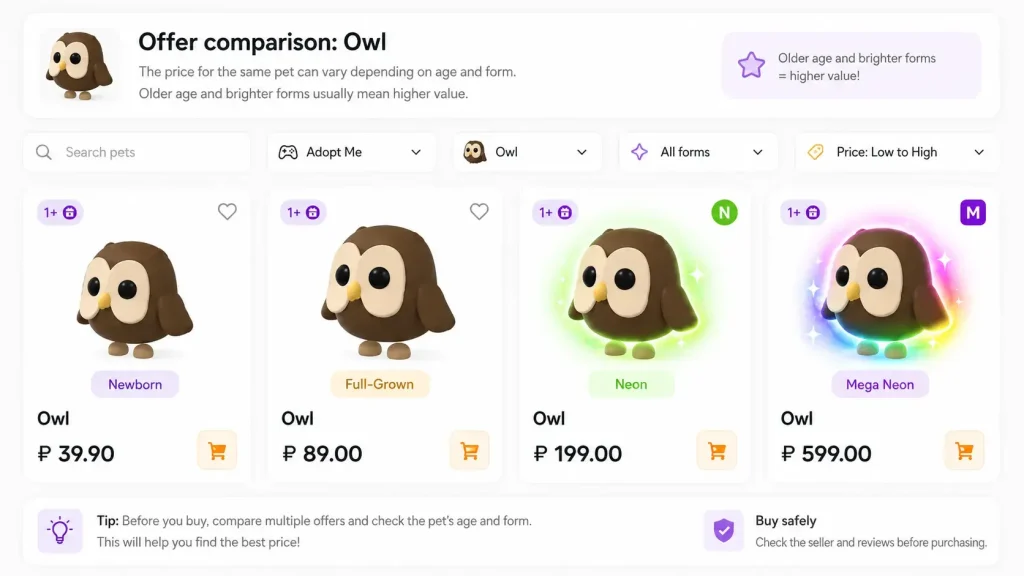Add the Mega Neon Owl to cart
1024x576 pixels.
click(x=964, y=451)
